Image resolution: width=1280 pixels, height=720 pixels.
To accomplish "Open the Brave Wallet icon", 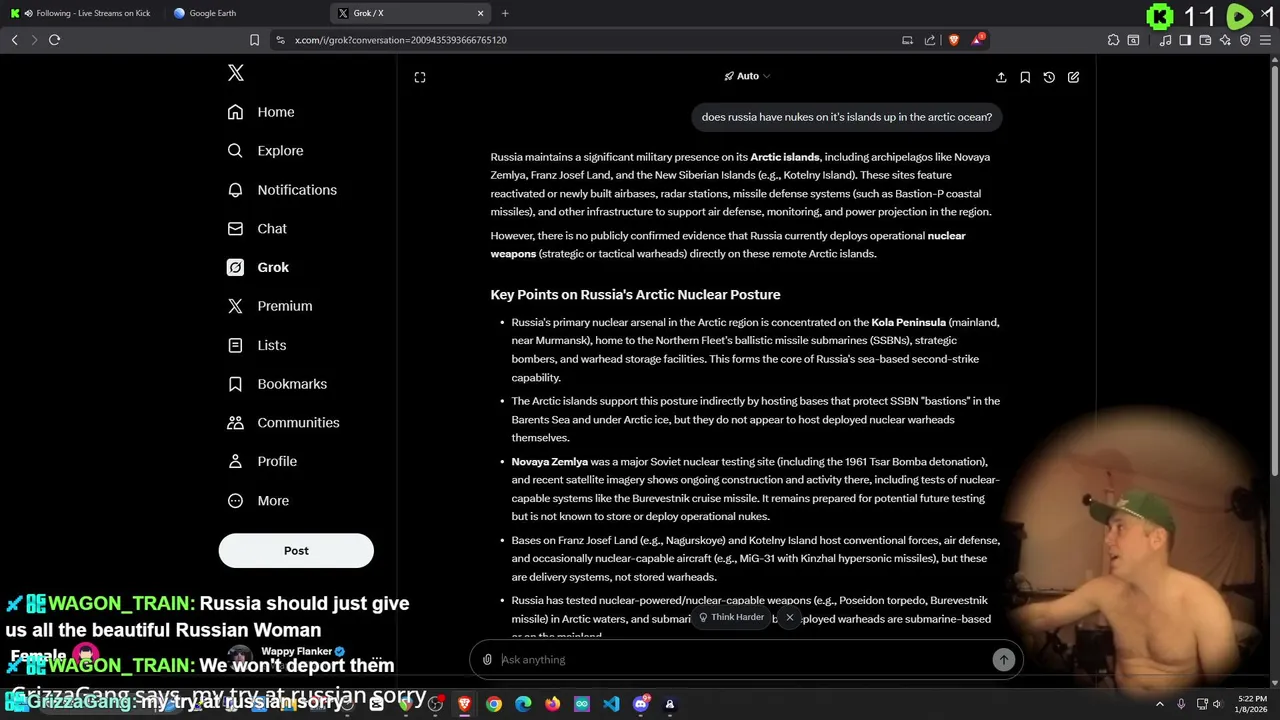I will pyautogui.click(x=1205, y=40).
